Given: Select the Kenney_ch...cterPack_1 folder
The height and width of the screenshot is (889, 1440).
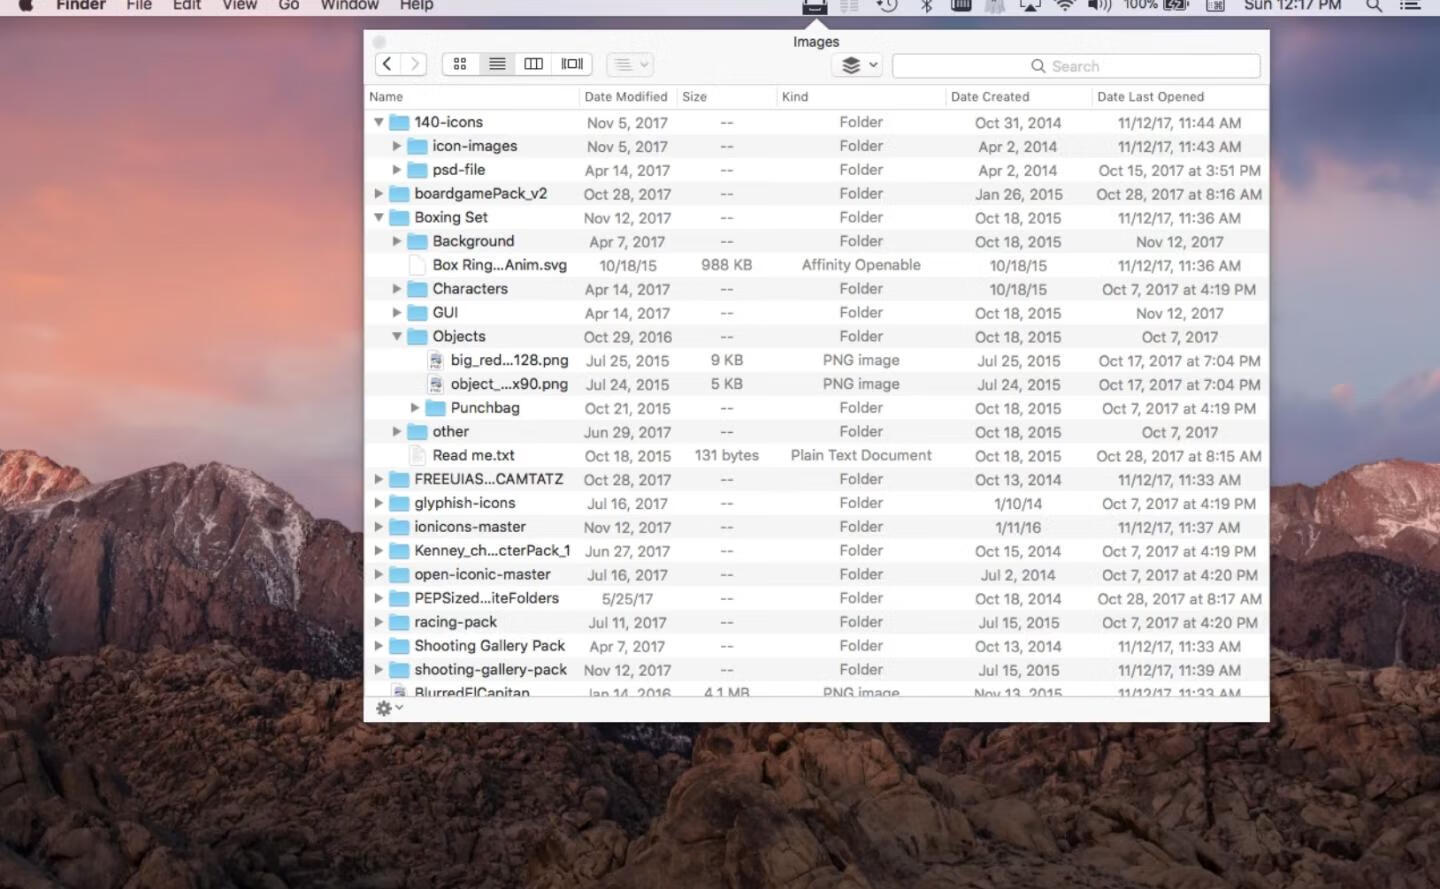Looking at the screenshot, I should (x=492, y=551).
